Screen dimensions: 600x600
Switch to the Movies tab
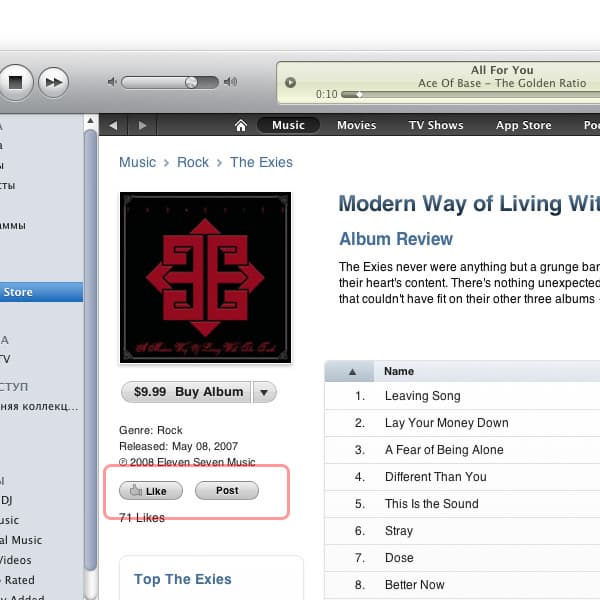point(356,125)
